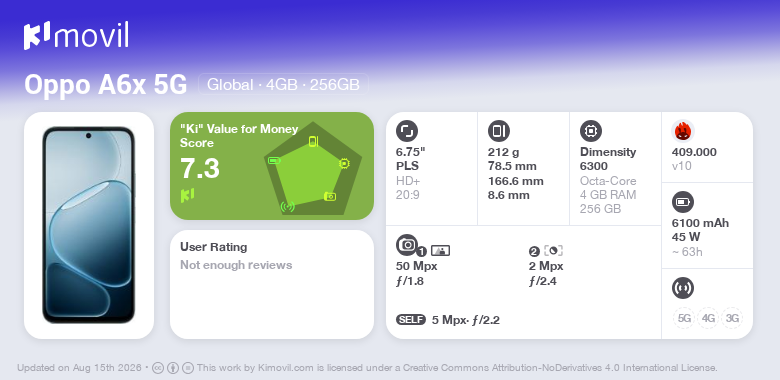Click the SELF selfie camera badge
The image size is (780, 380).
pos(411,320)
